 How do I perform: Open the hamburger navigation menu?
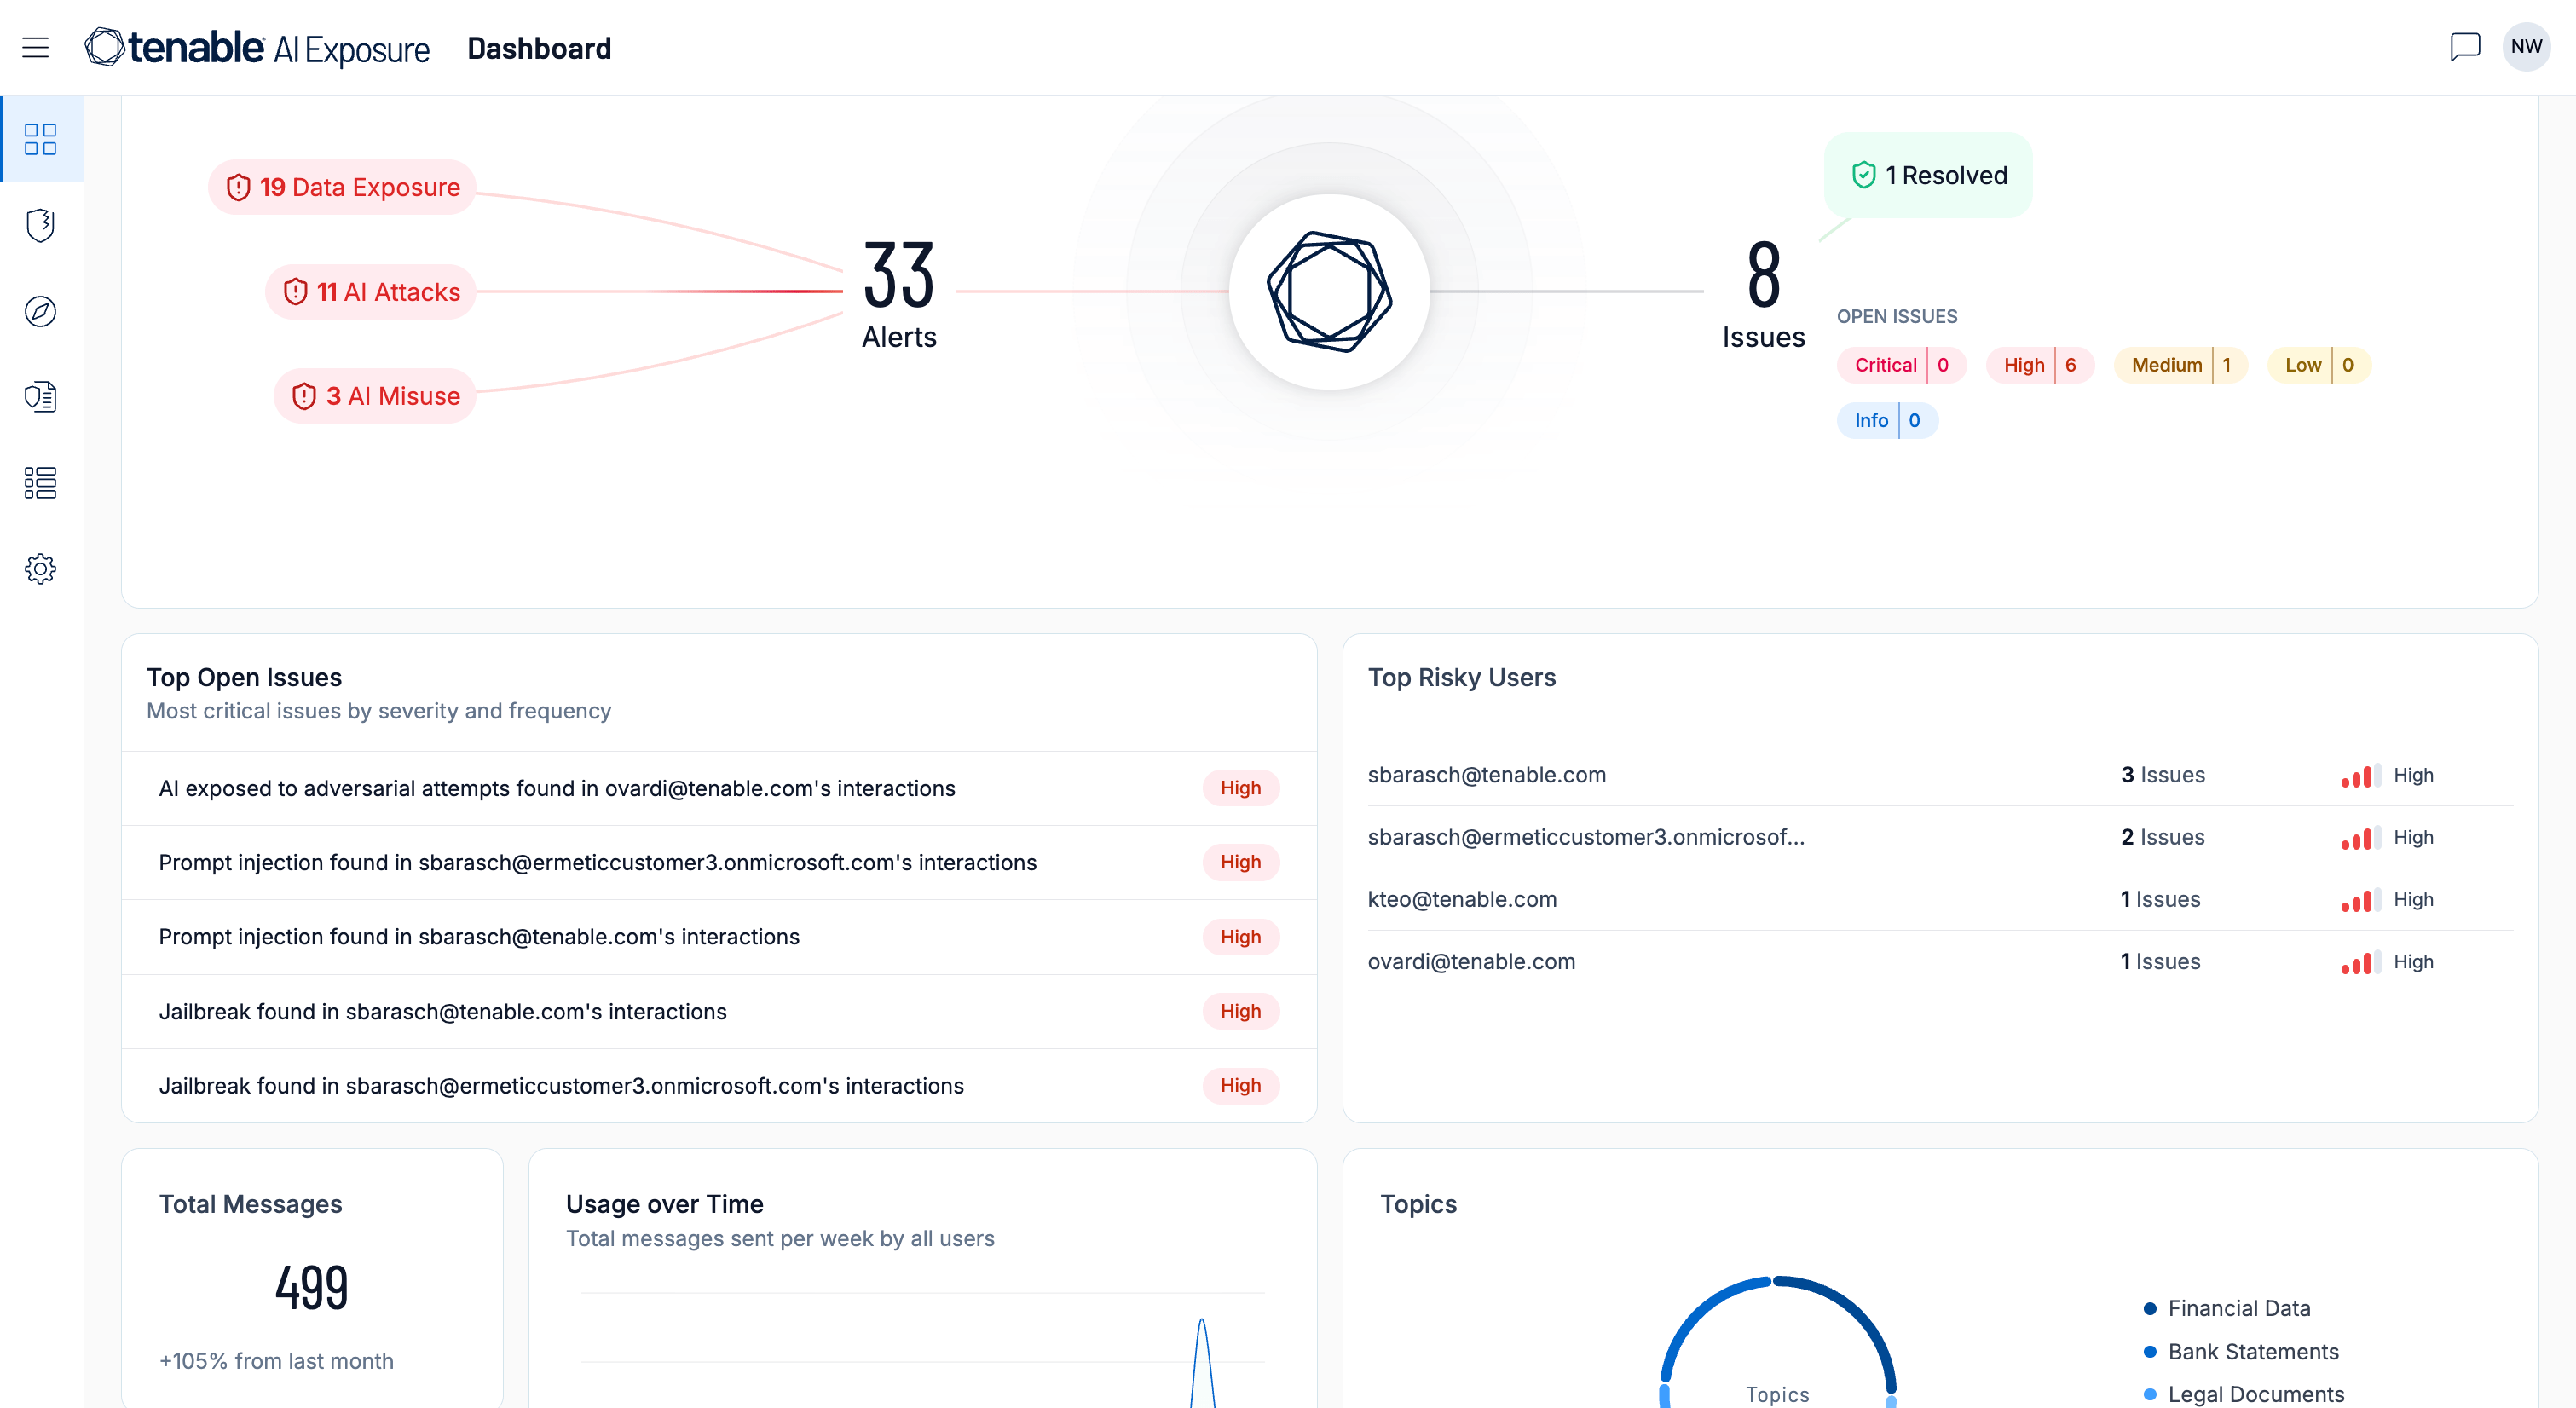click(36, 47)
